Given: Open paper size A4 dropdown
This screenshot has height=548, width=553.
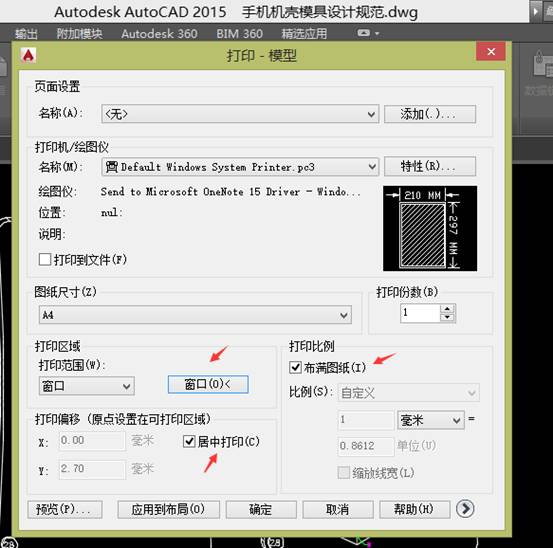Looking at the screenshot, I should tap(195, 315).
